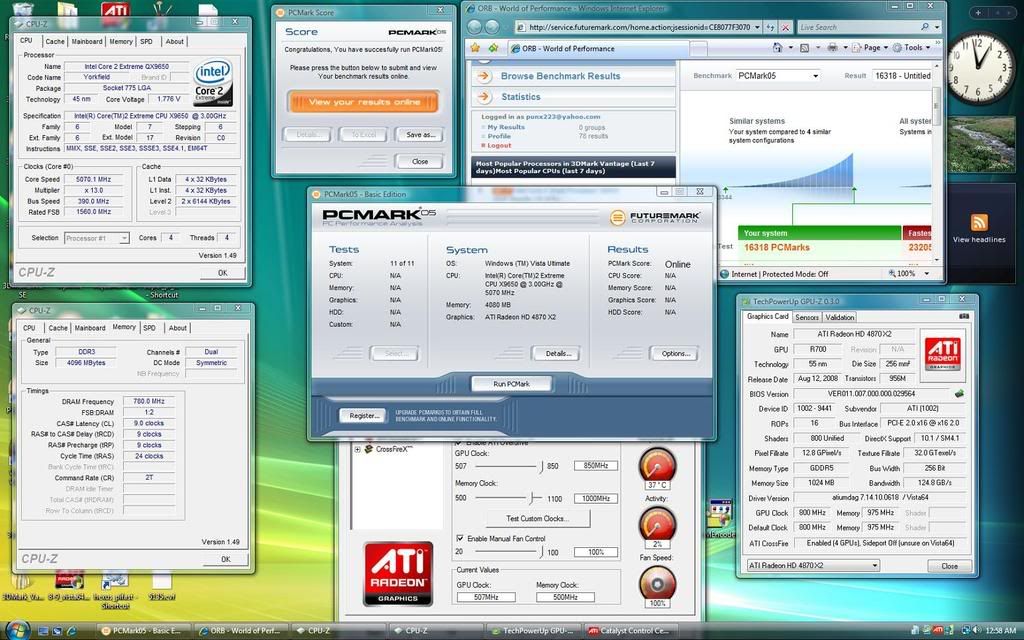Click the Save as button in PCMark Score
The width and height of the screenshot is (1024, 640).
[420, 135]
